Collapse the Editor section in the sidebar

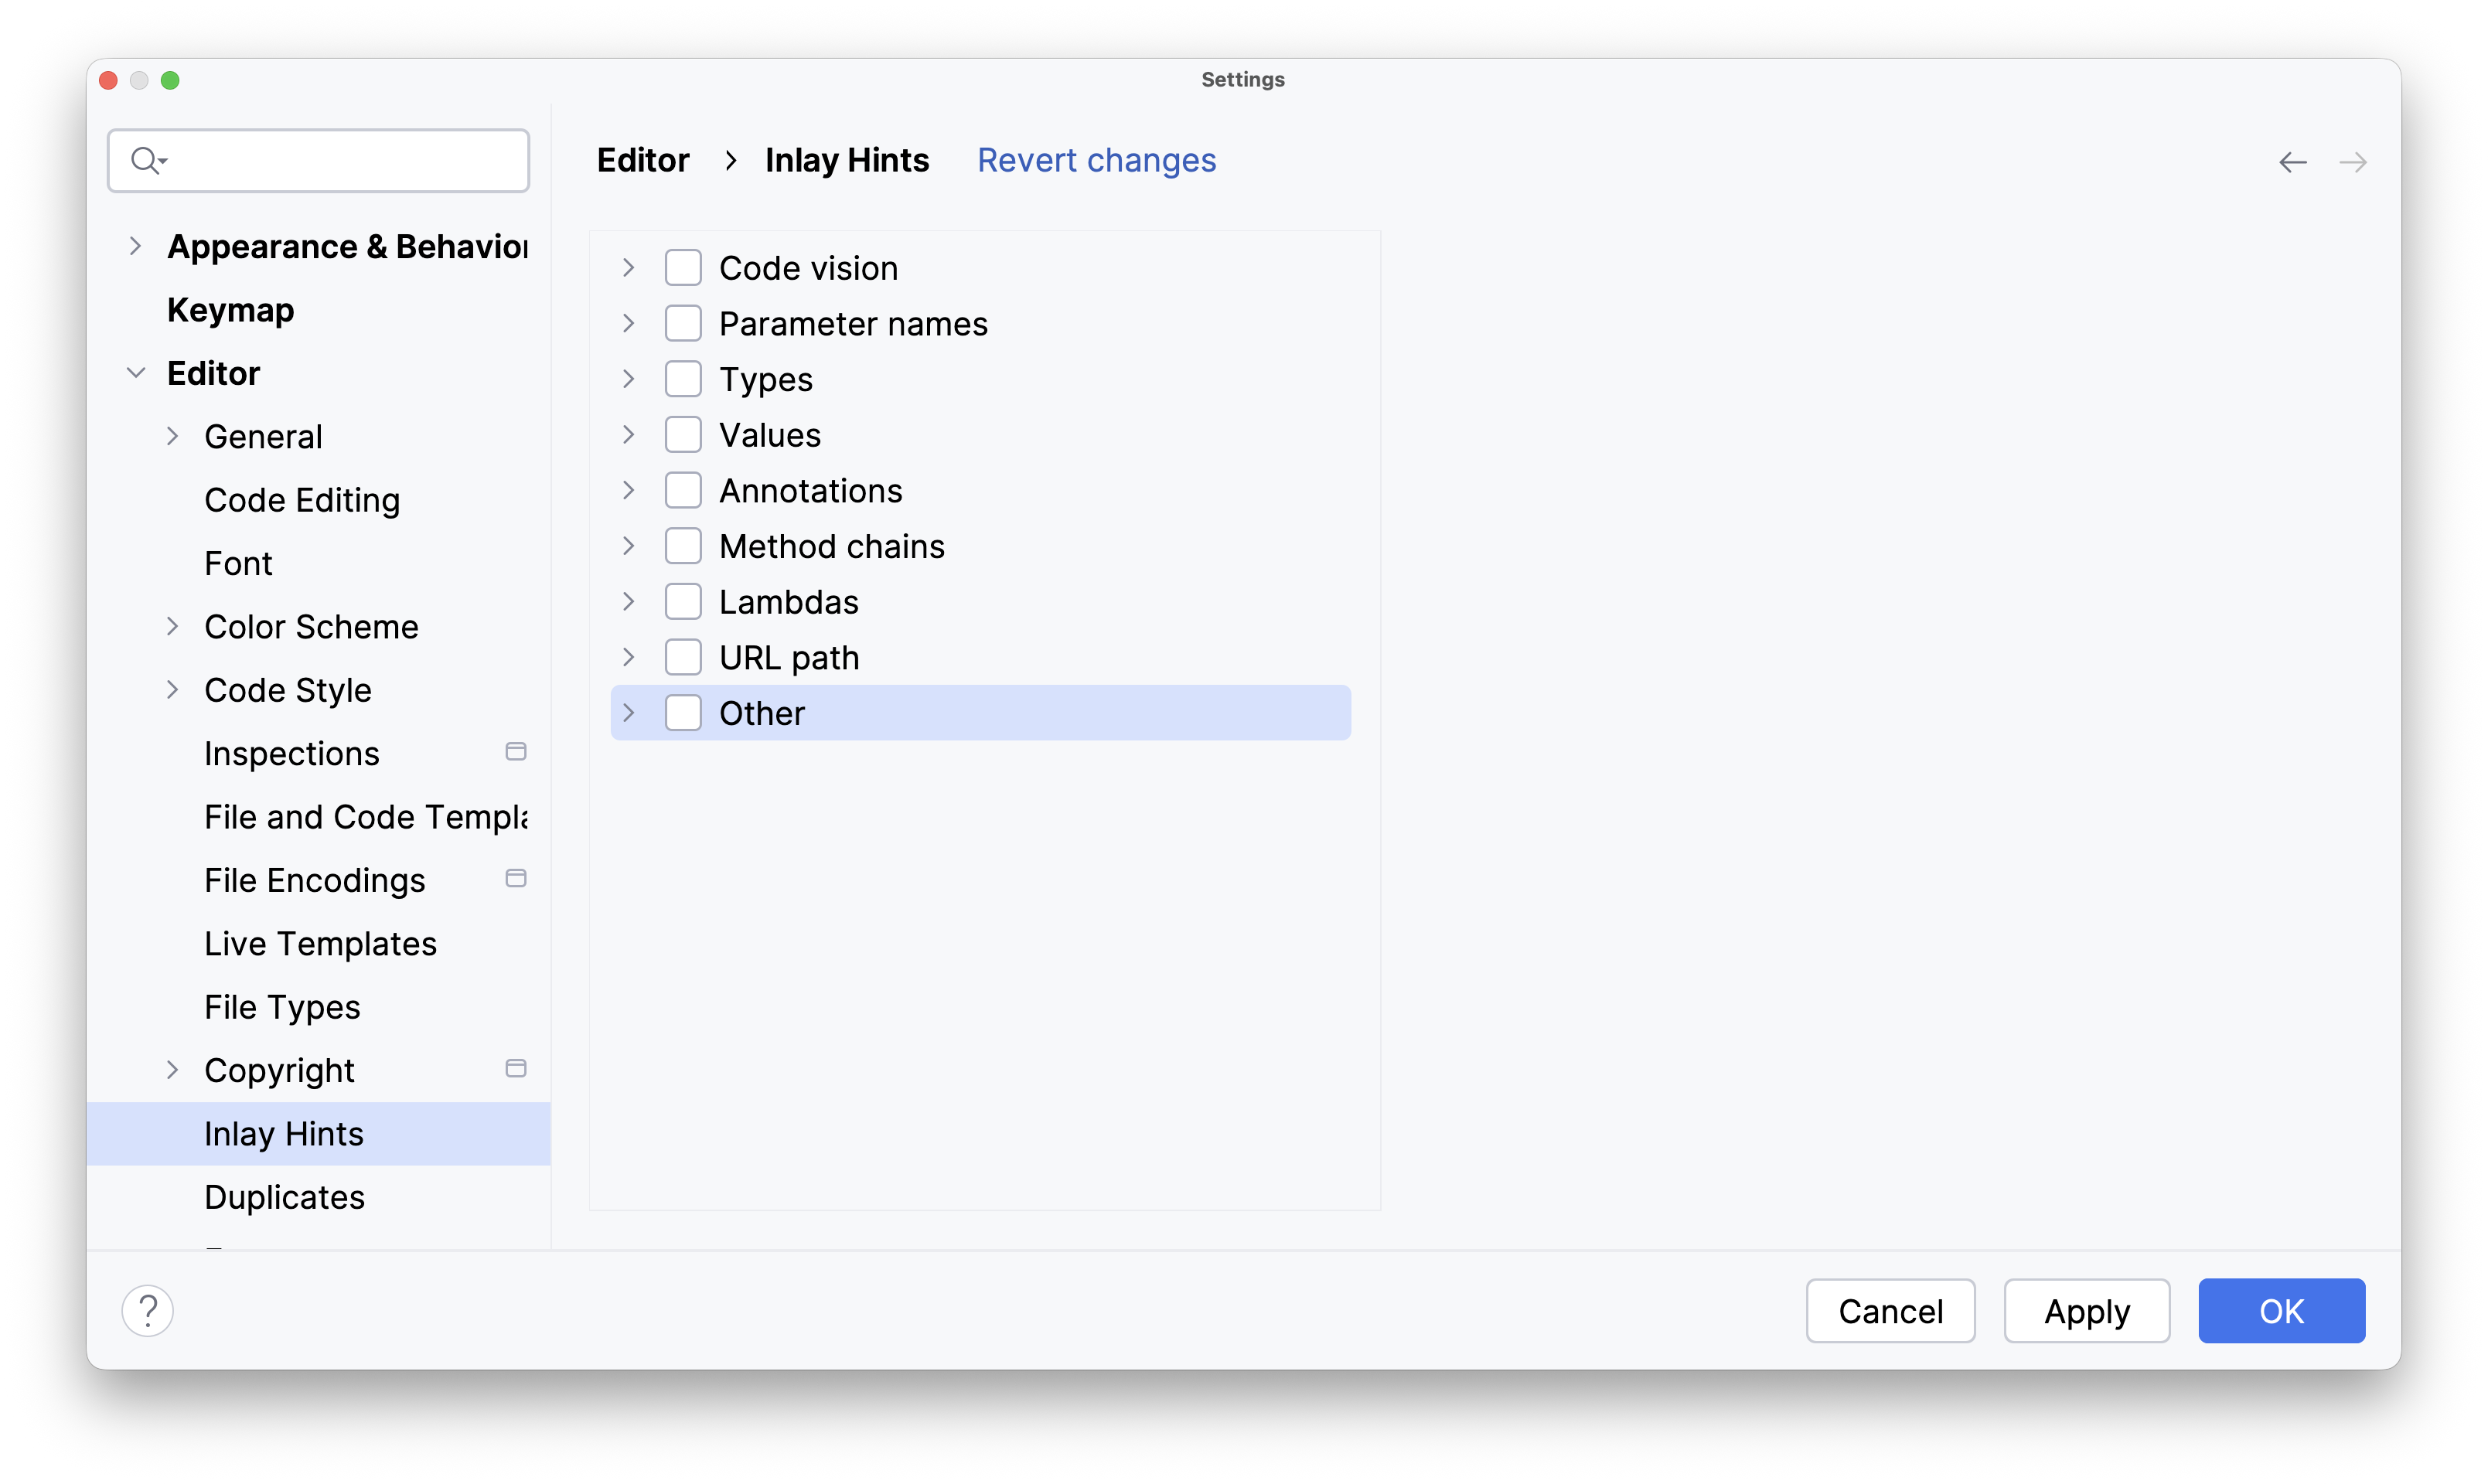point(136,372)
